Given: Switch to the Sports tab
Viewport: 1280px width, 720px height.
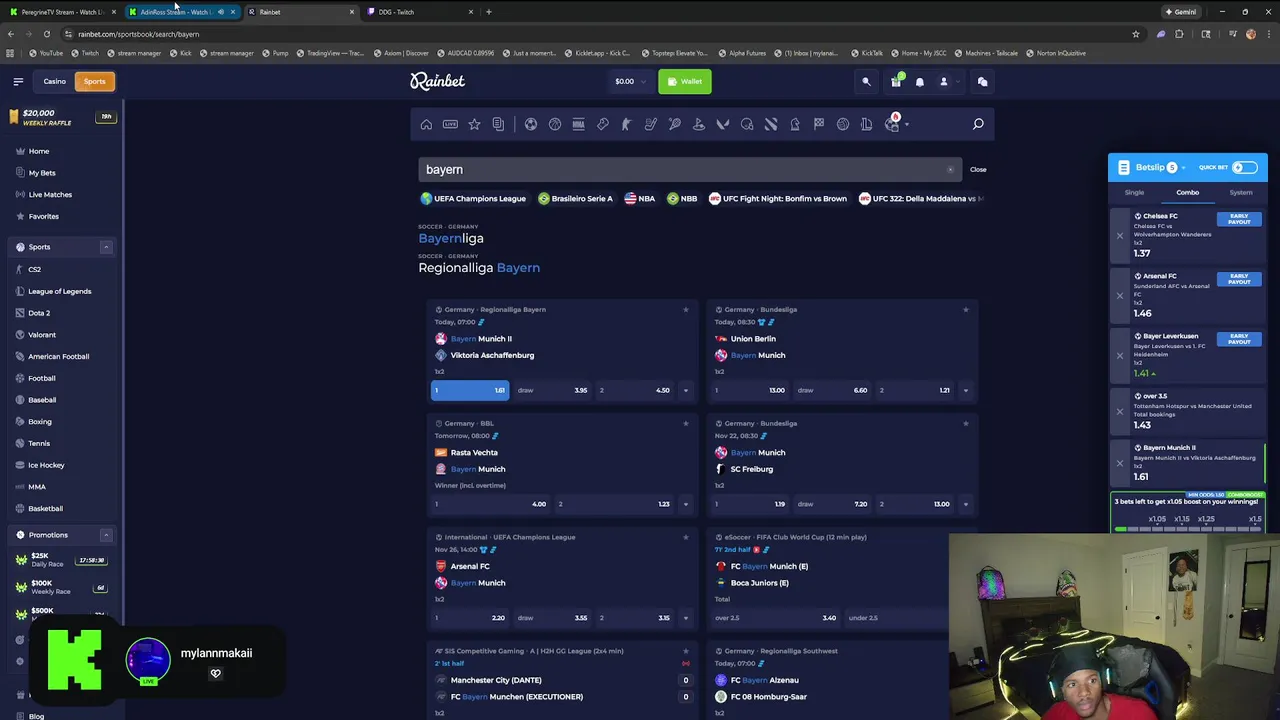Looking at the screenshot, I should [94, 81].
